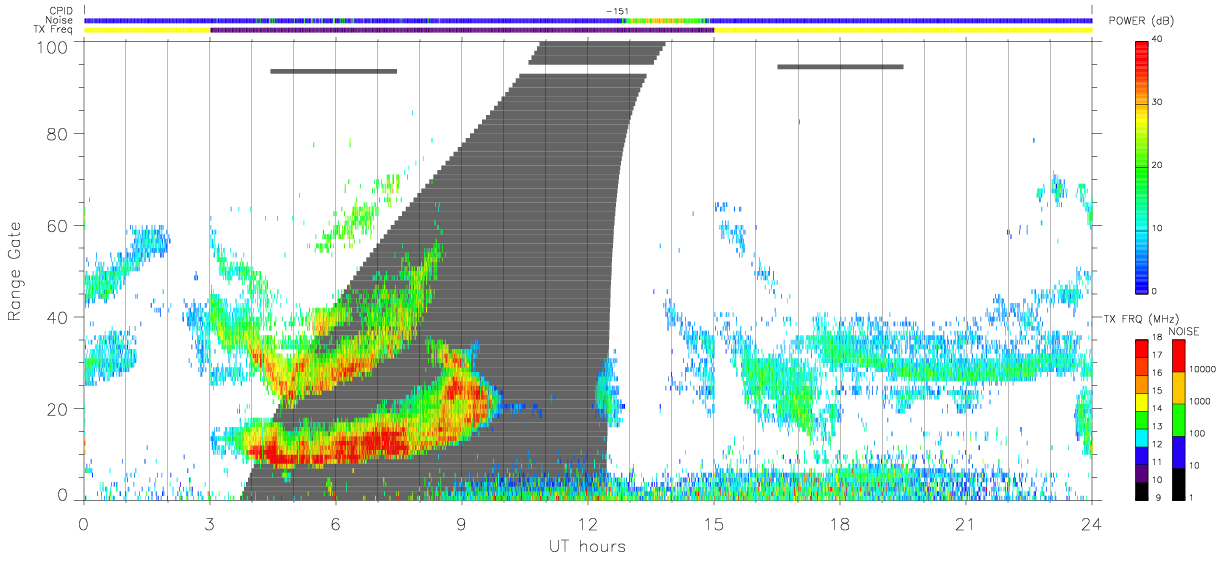Image resolution: width=1228 pixels, height=567 pixels.
Task: Click the gray horizontal bar above hours 4-7
Action: 333,71
